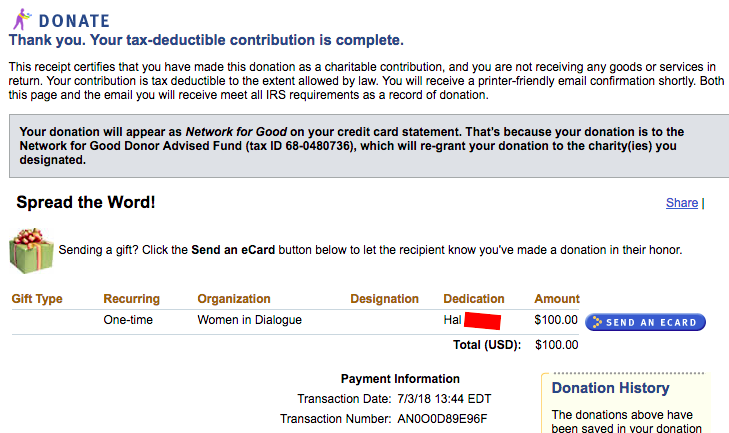The width and height of the screenshot is (729, 433).
Task: Click the gray Network for Good notice box
Action: pos(364,146)
